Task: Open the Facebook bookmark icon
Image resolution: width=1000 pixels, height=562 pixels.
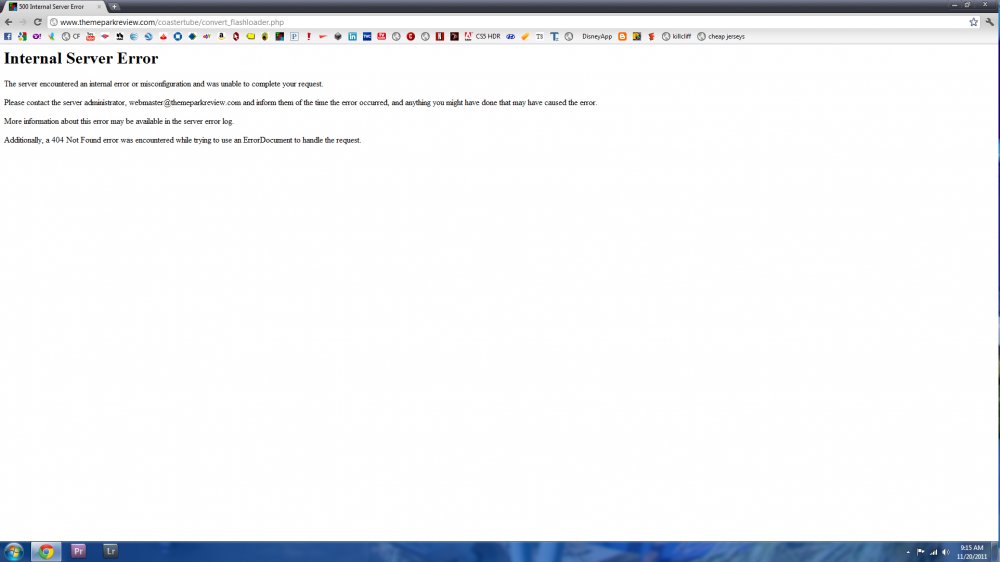Action: 8,37
